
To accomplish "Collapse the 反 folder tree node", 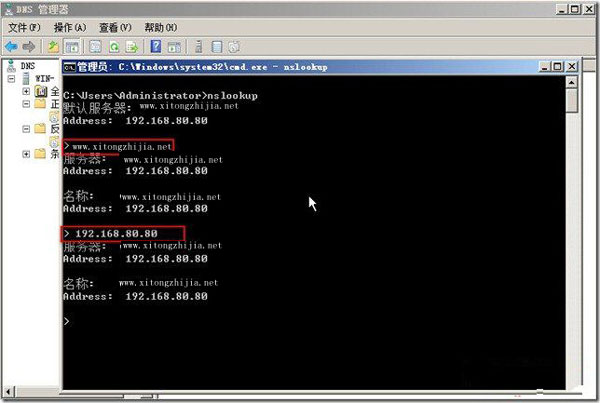I will point(26,129).
